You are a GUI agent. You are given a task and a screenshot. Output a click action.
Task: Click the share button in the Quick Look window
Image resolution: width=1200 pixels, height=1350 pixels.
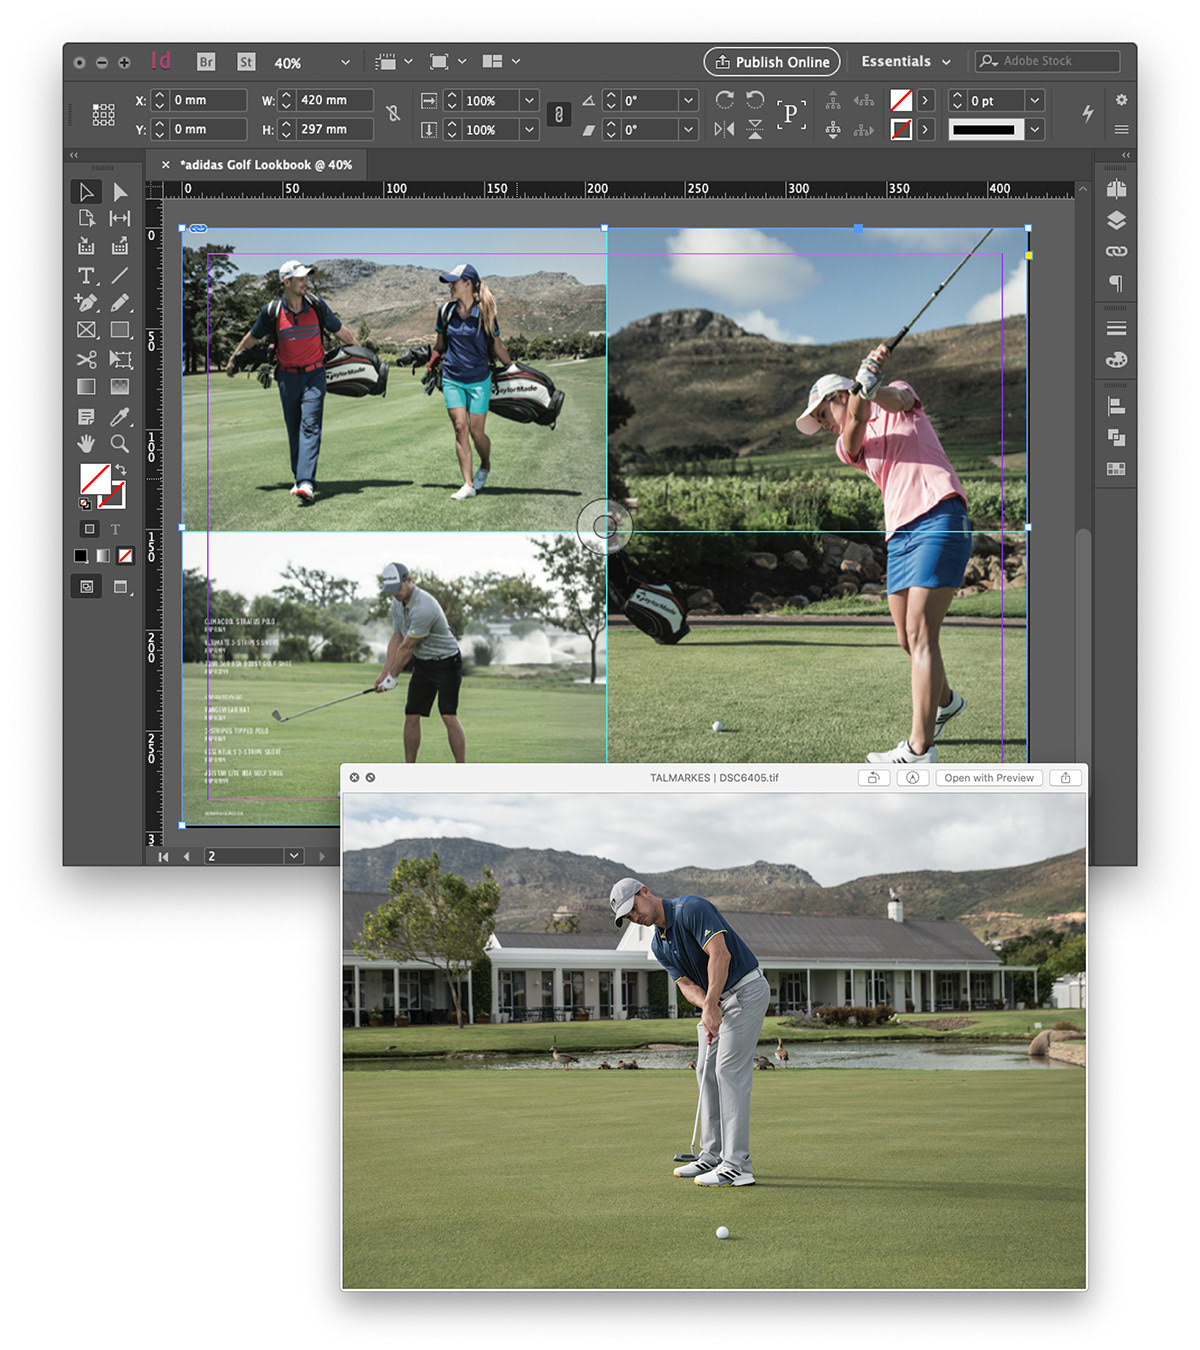point(1066,778)
